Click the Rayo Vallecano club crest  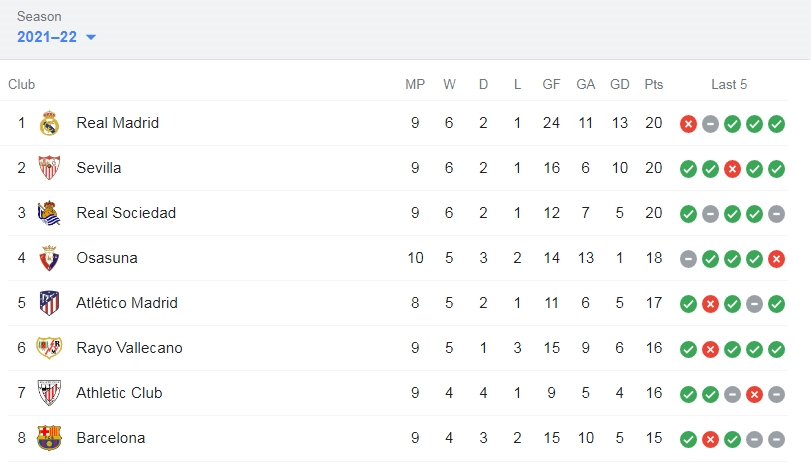[x=49, y=348]
